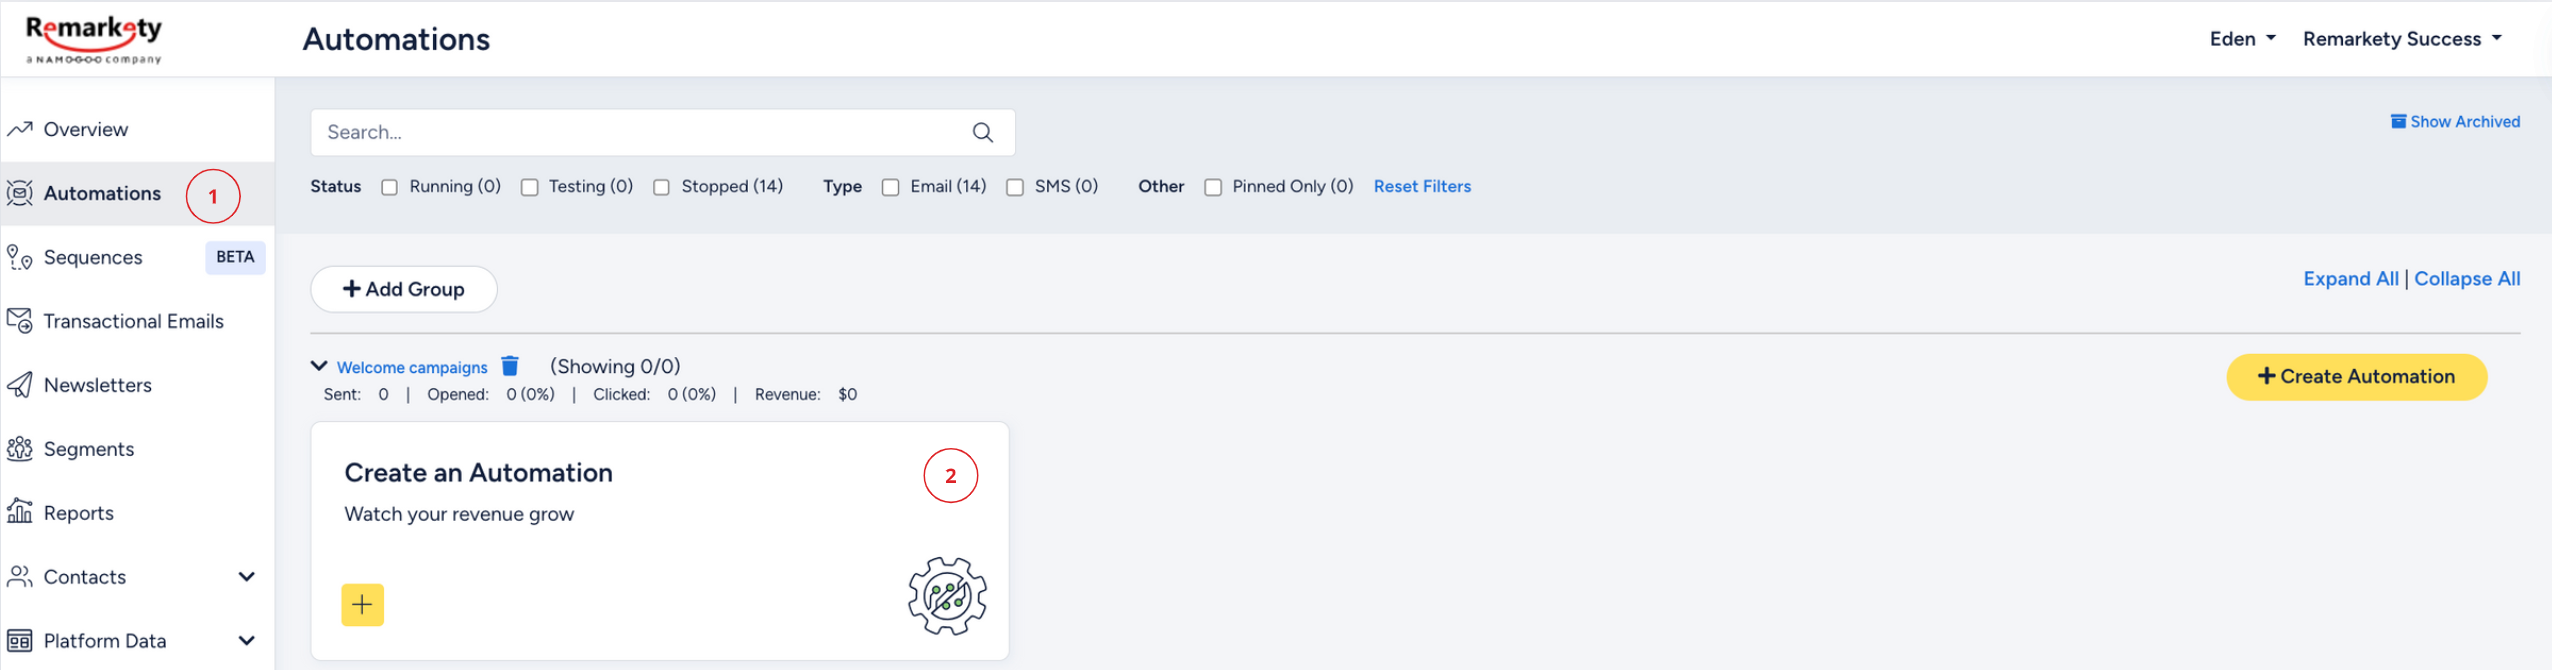Click the Create Automation button
Viewport: 2552px width, 670px height.
coord(2356,377)
